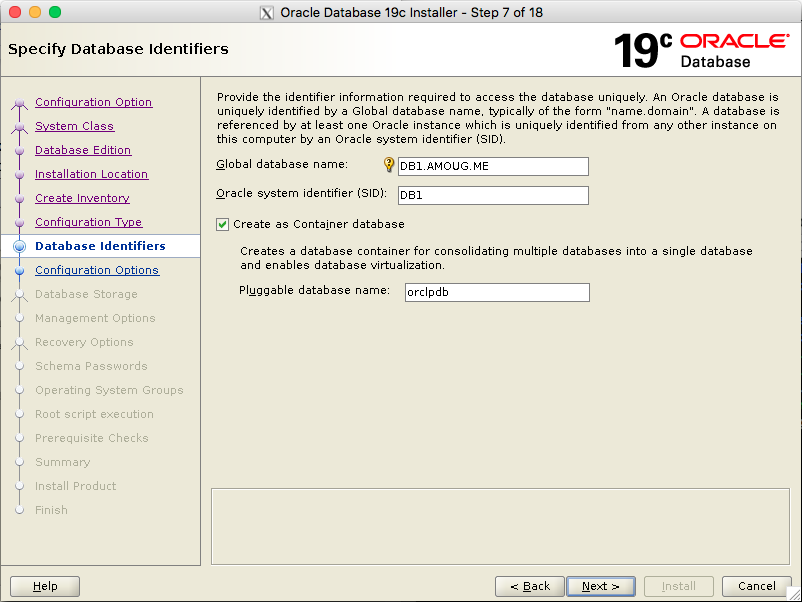
Task: Click the hint lightbulb icon beside Global database name
Action: (389, 165)
